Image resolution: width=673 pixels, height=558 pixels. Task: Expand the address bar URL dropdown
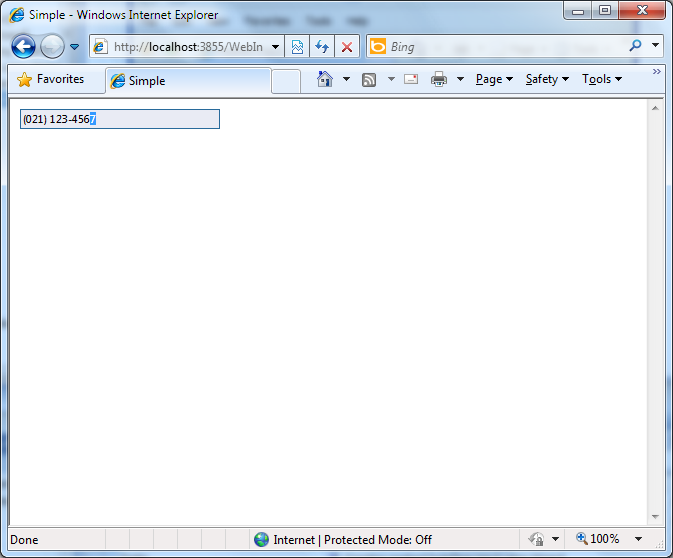[275, 47]
